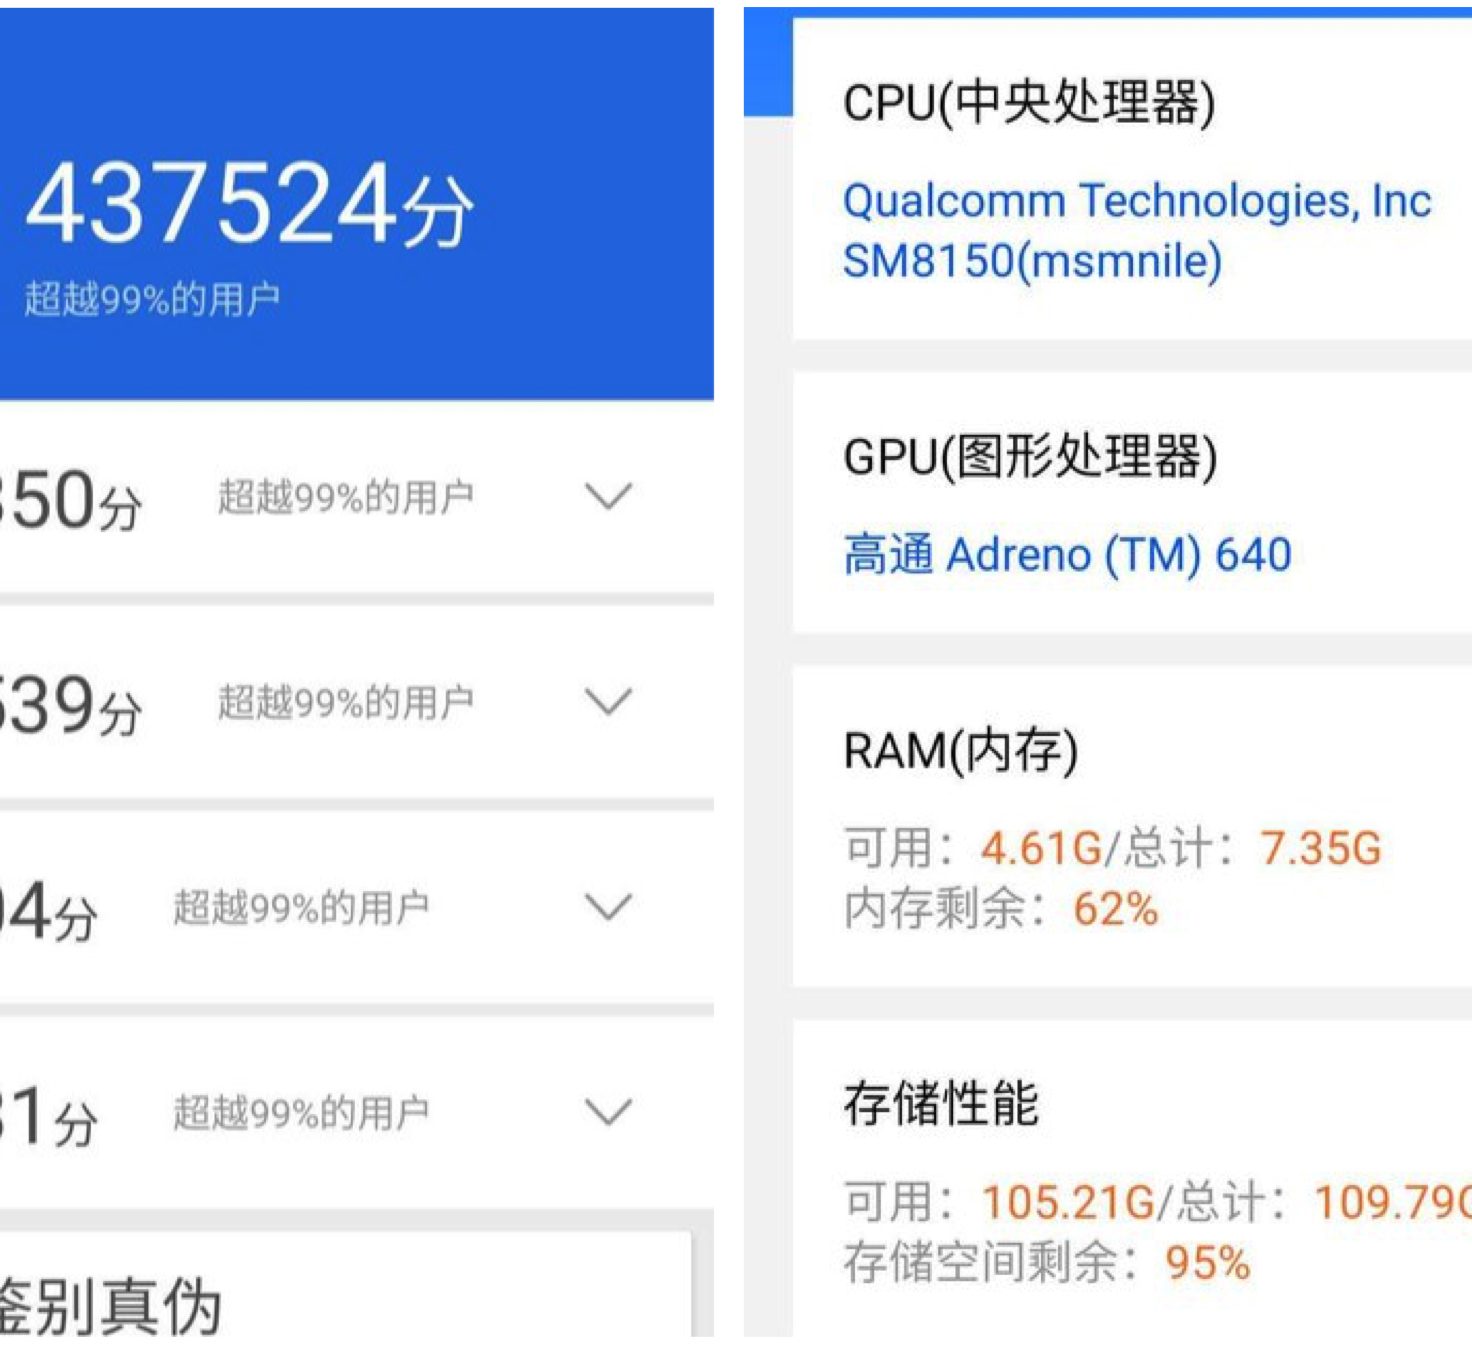Tap the available storage value 105.21G

coord(1068,1202)
